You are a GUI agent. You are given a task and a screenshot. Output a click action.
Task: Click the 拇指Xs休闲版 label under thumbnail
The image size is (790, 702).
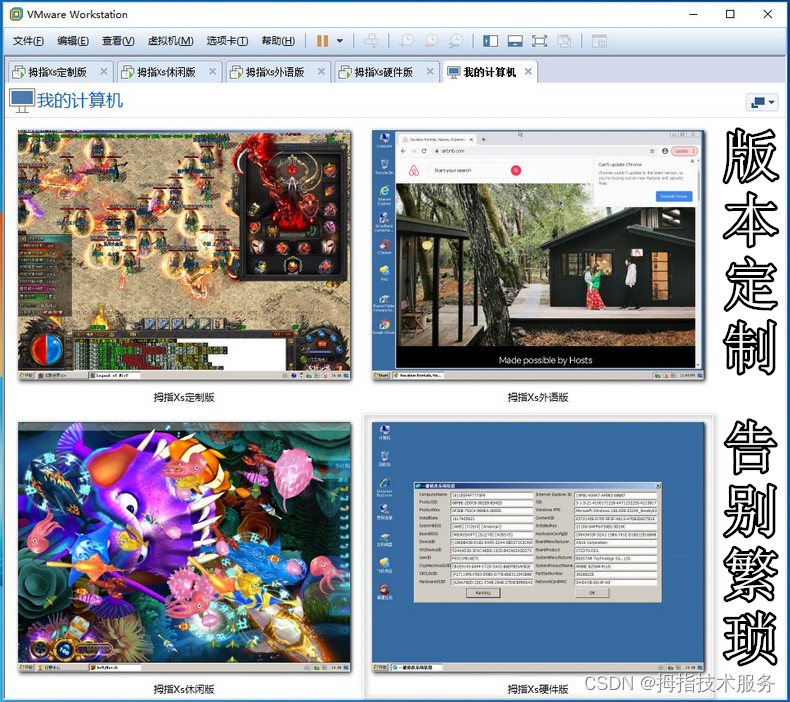click(184, 689)
